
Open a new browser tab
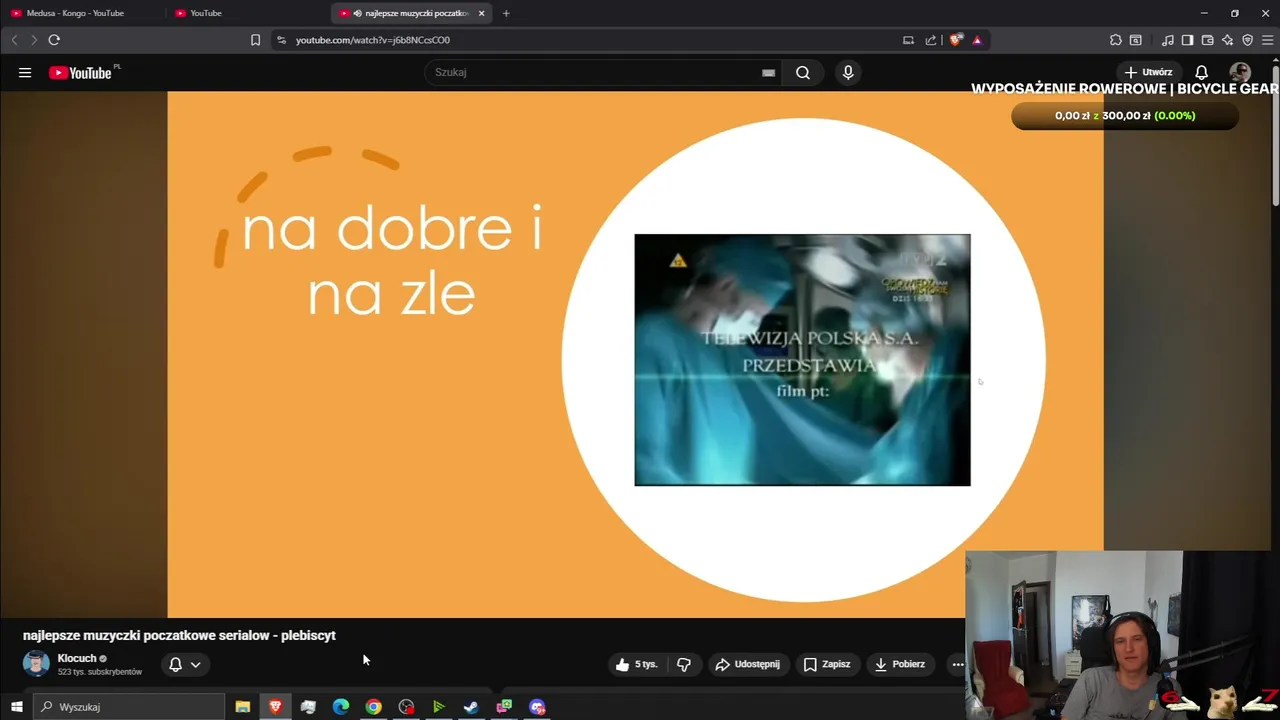tap(506, 13)
